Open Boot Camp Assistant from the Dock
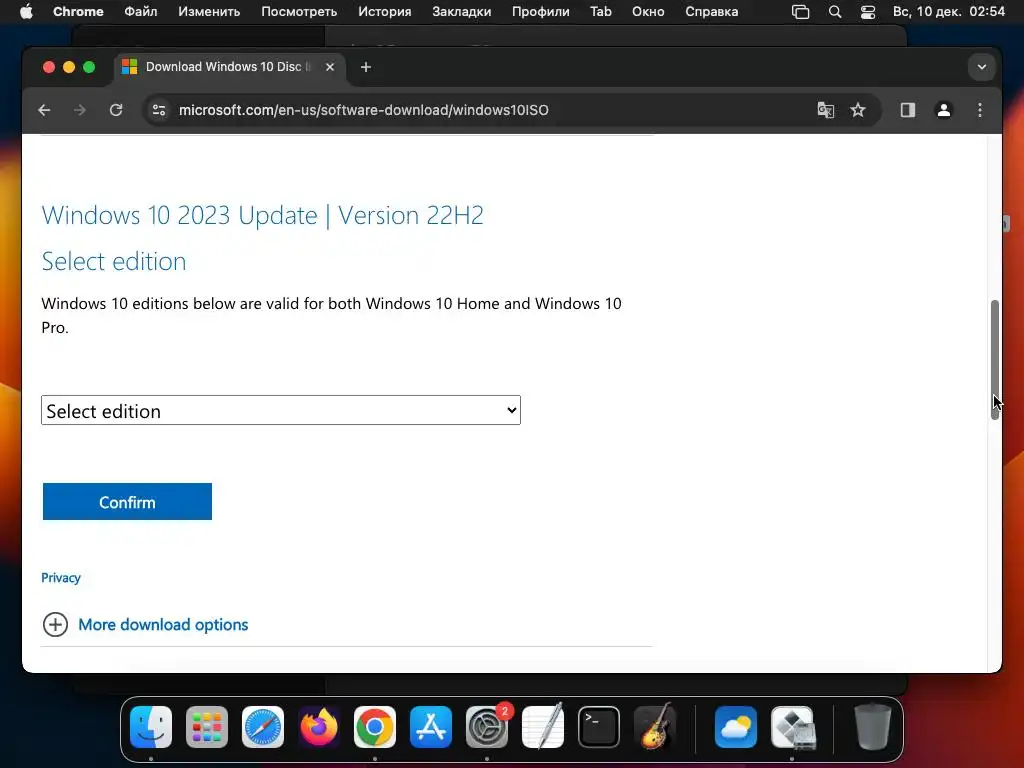 pos(792,727)
